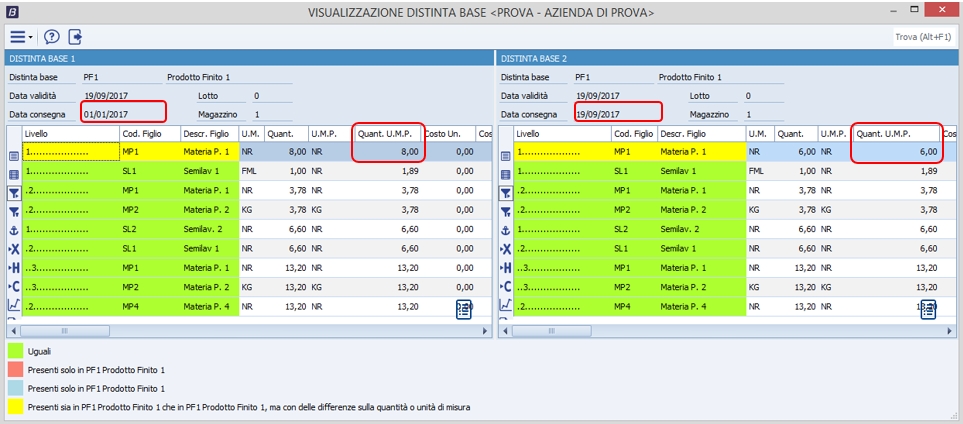Click the right scroll arrow of Distinta Base 1 grid
The height and width of the screenshot is (424, 963).
[485, 331]
